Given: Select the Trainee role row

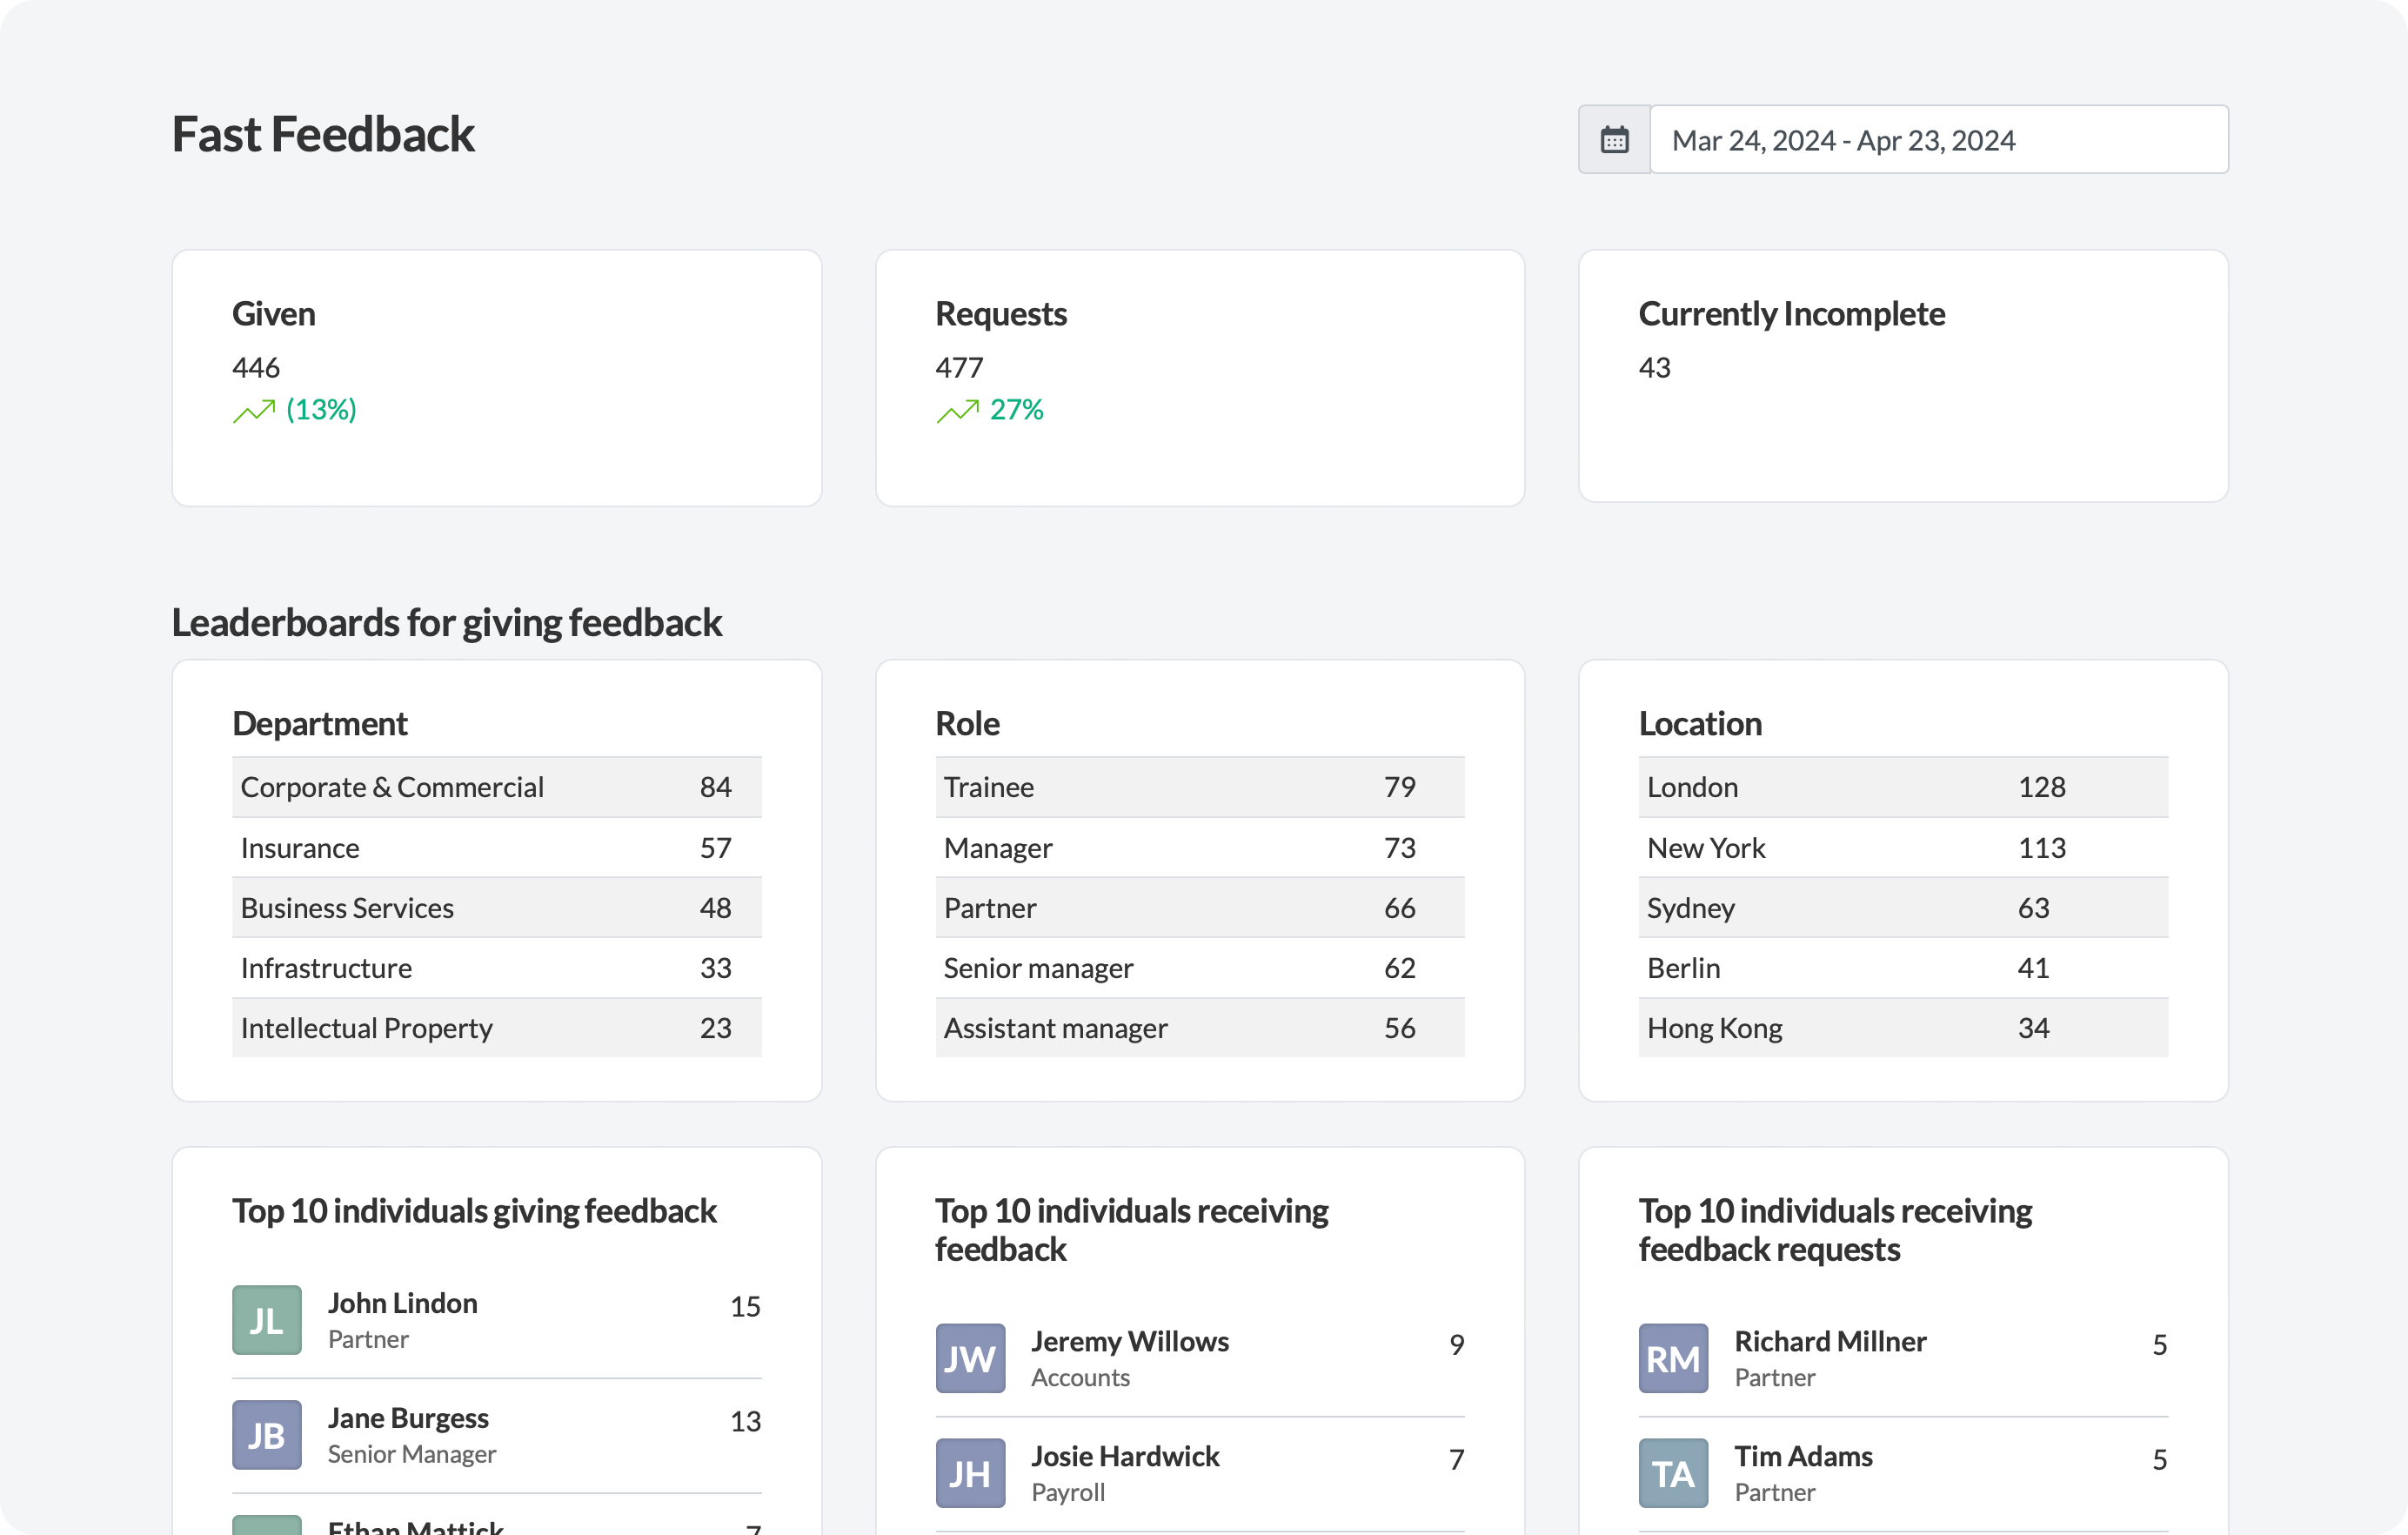Looking at the screenshot, I should (1199, 787).
